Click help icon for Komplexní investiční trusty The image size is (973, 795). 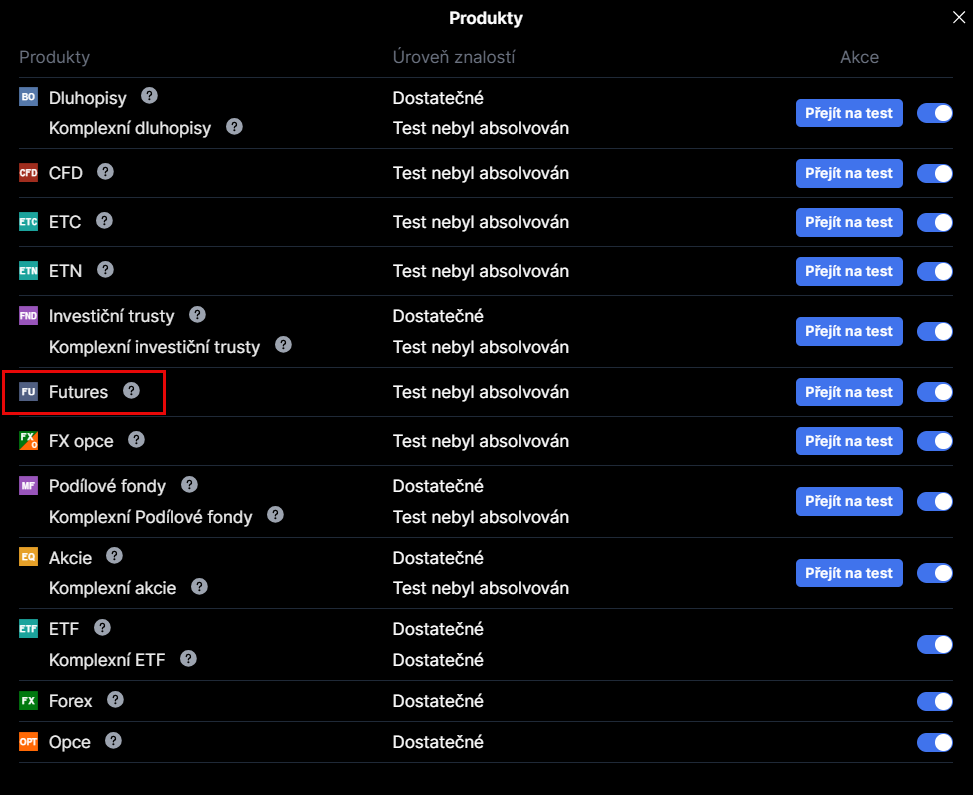tap(283, 345)
